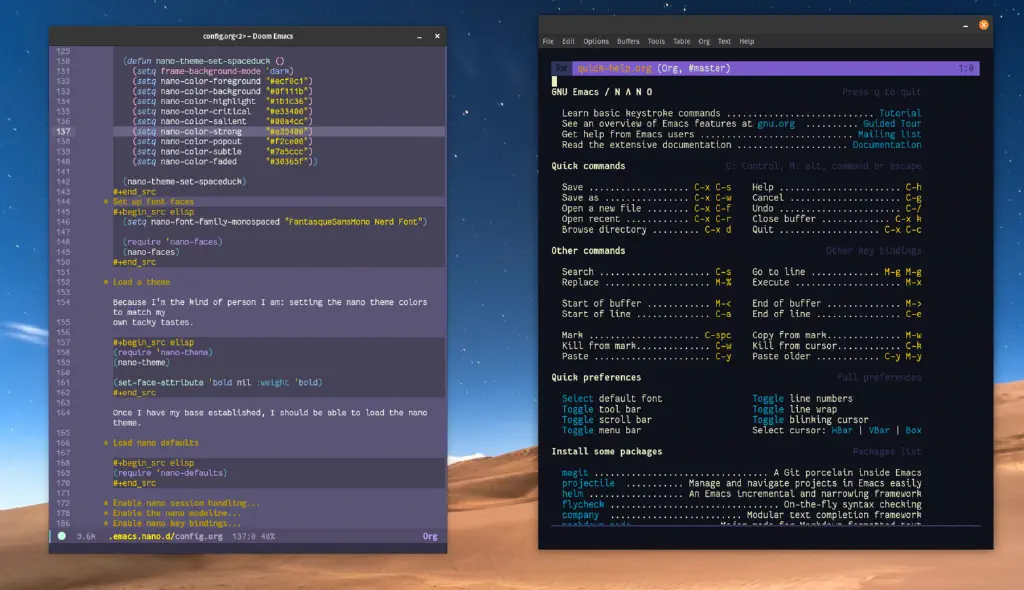1024x590 pixels.
Task: Open the Packages list link
Action: (x=887, y=451)
